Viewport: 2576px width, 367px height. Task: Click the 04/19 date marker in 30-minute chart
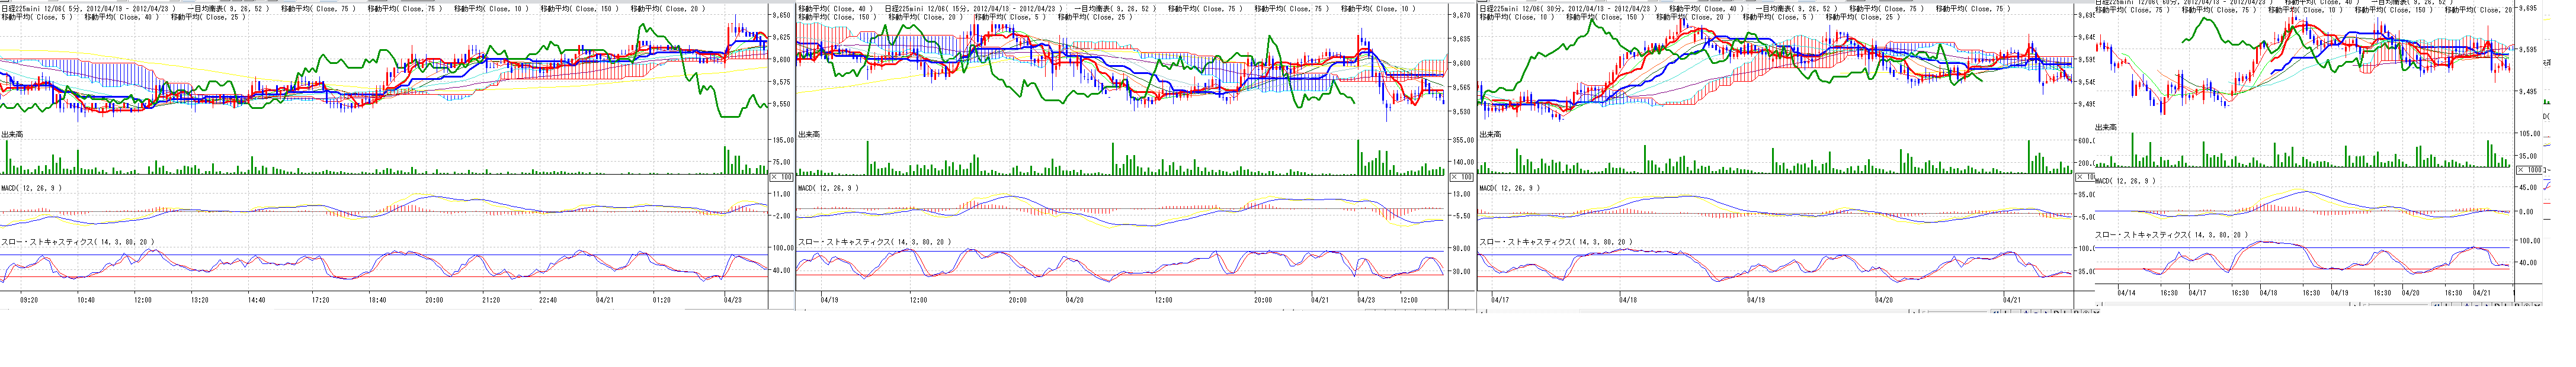click(x=1756, y=299)
